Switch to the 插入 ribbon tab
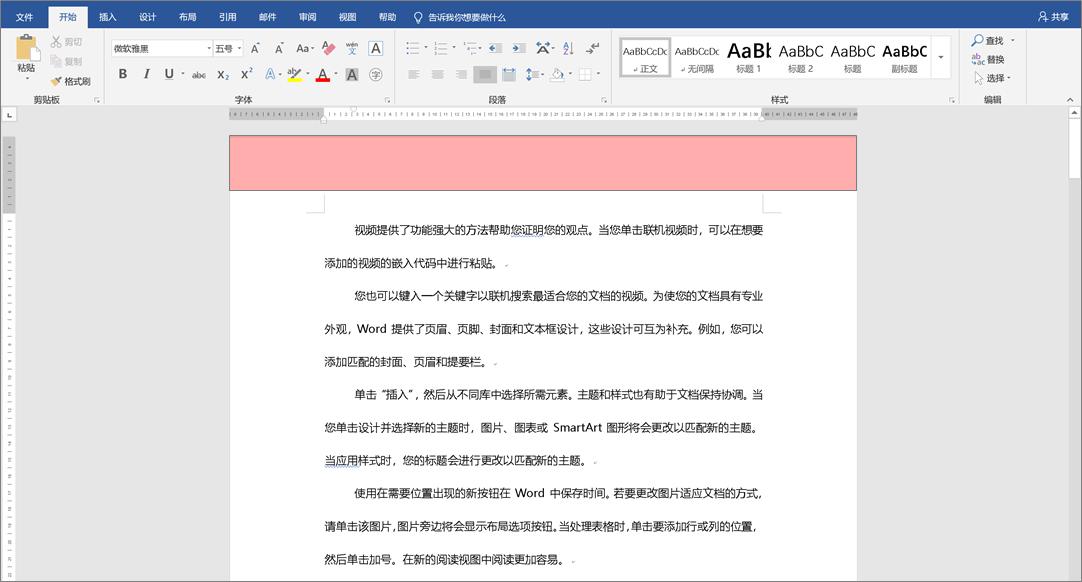Viewport: 1082px width, 582px height. pos(107,16)
